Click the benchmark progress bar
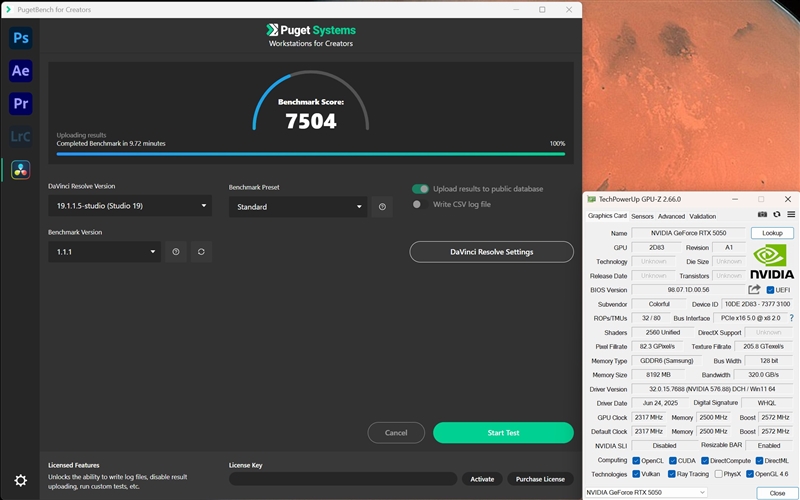800x500 pixels. coord(311,154)
